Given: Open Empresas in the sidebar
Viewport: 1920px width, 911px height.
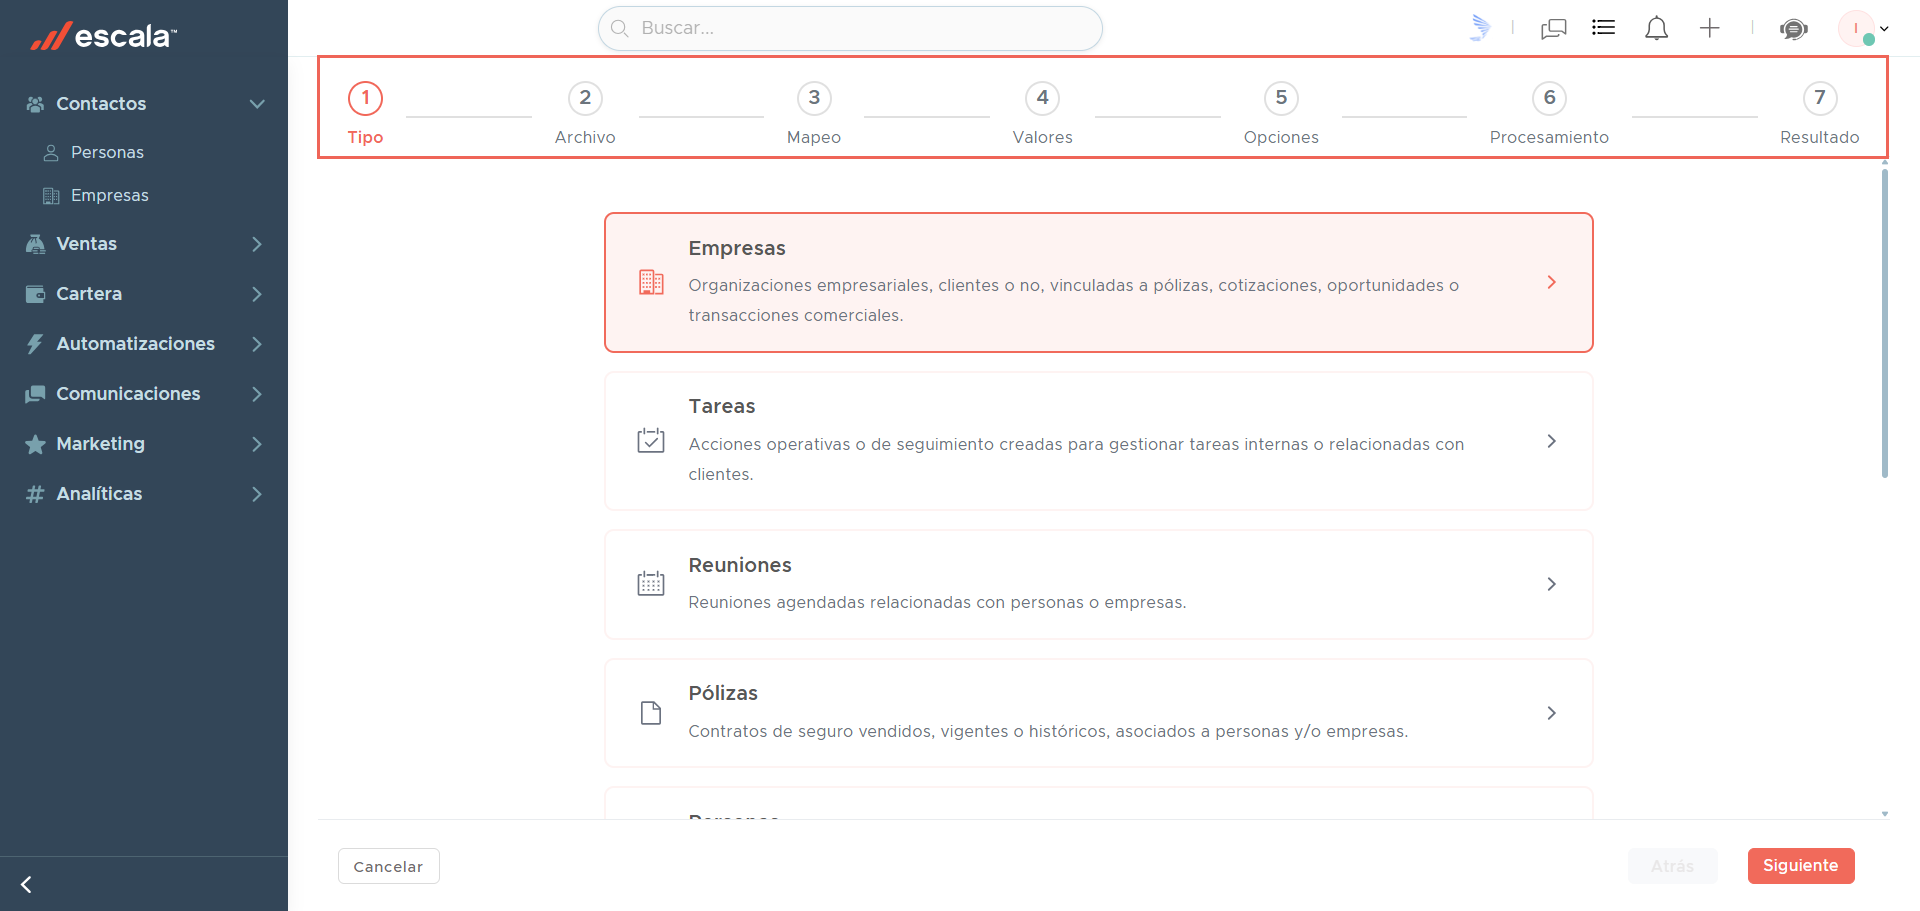Looking at the screenshot, I should point(110,196).
